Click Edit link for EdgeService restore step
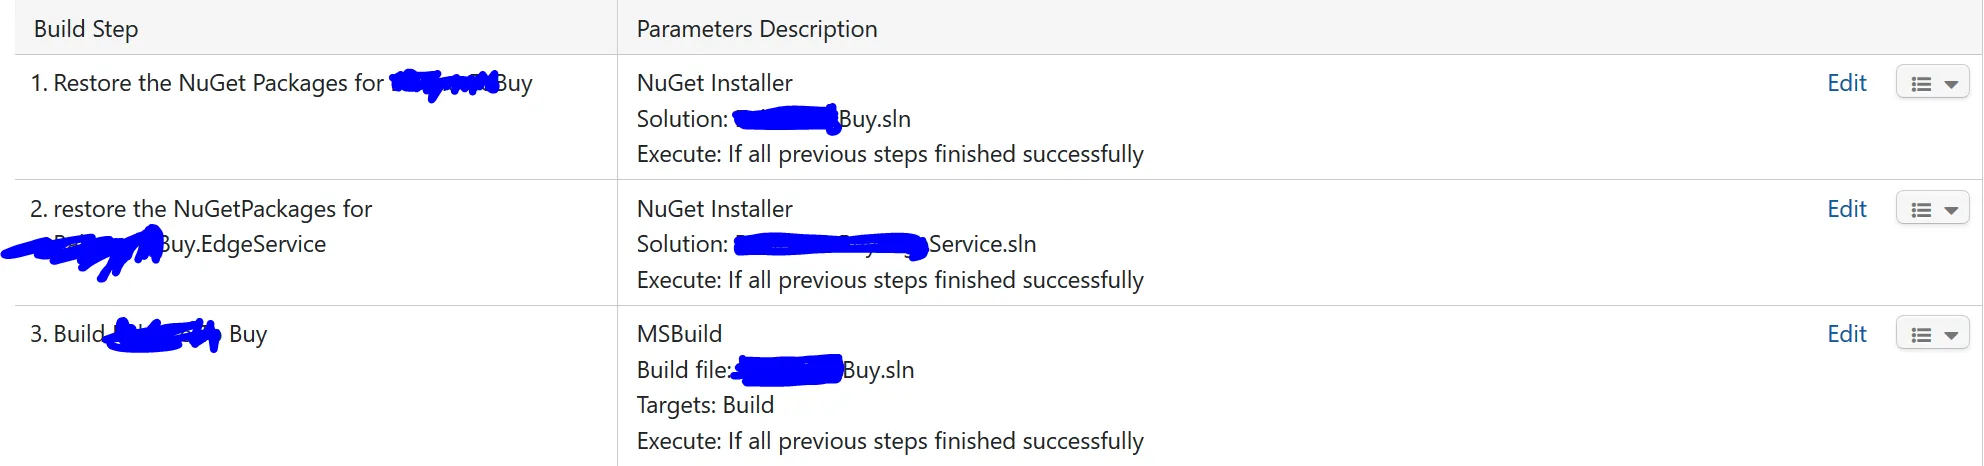 pyautogui.click(x=1846, y=209)
